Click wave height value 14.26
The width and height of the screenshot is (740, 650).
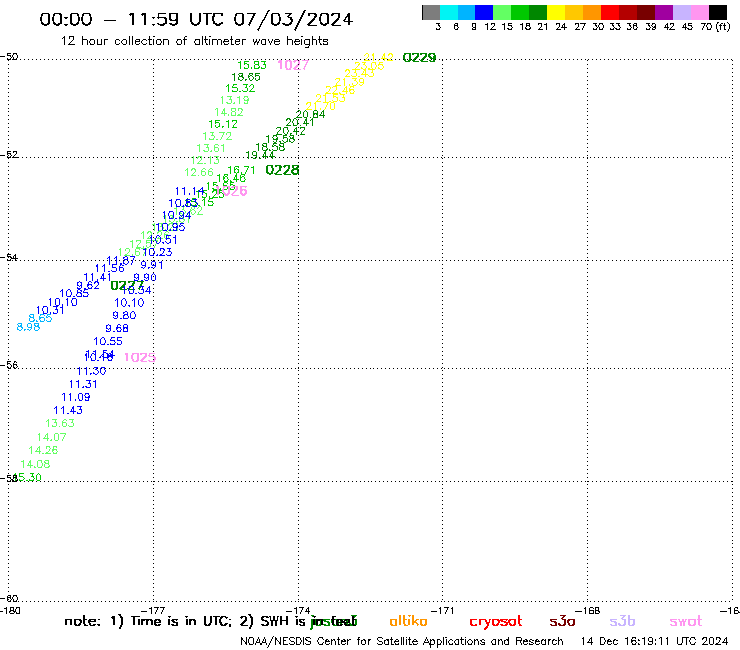(43, 450)
